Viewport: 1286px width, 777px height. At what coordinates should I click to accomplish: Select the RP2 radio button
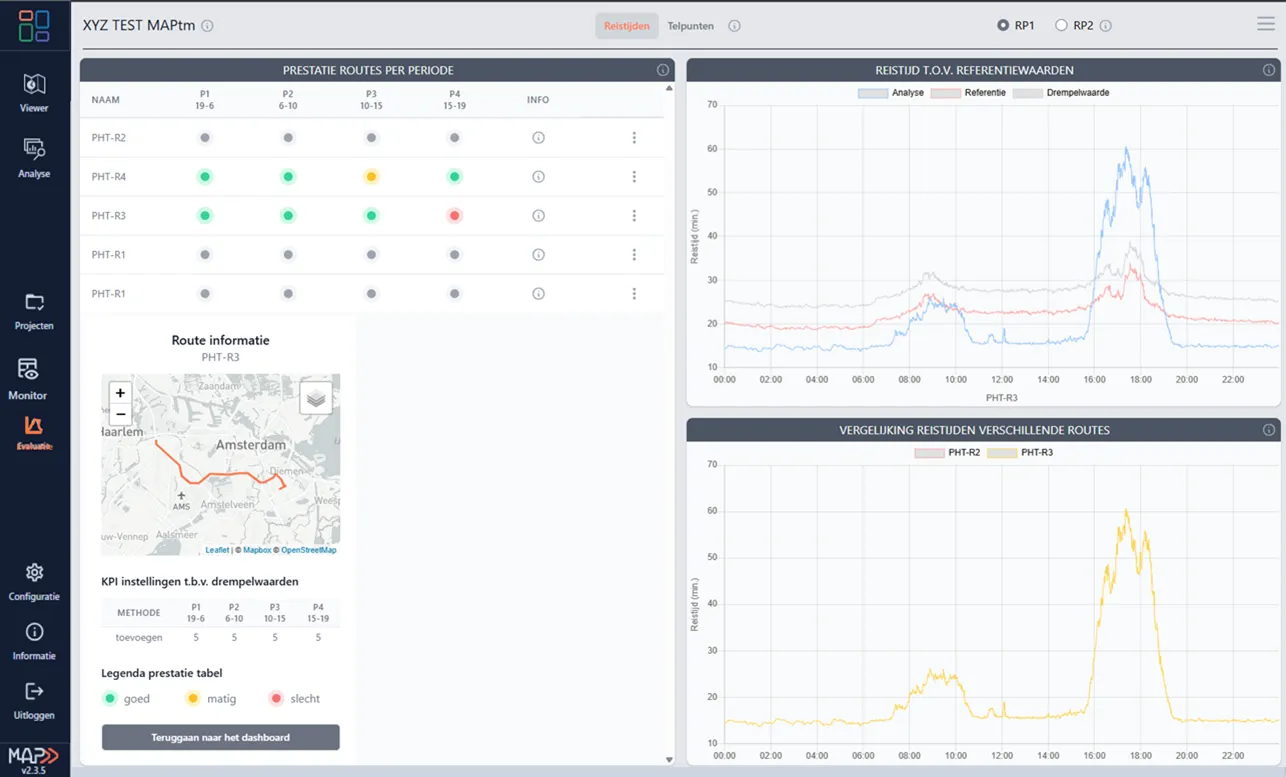1060,25
